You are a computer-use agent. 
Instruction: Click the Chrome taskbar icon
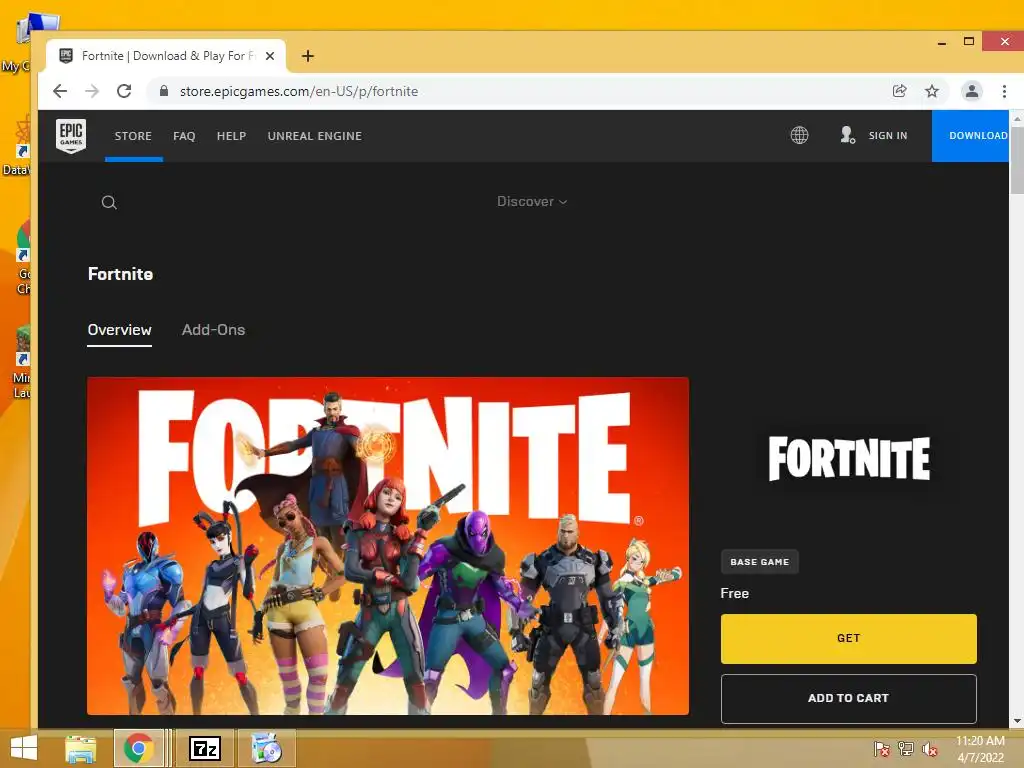click(x=138, y=748)
